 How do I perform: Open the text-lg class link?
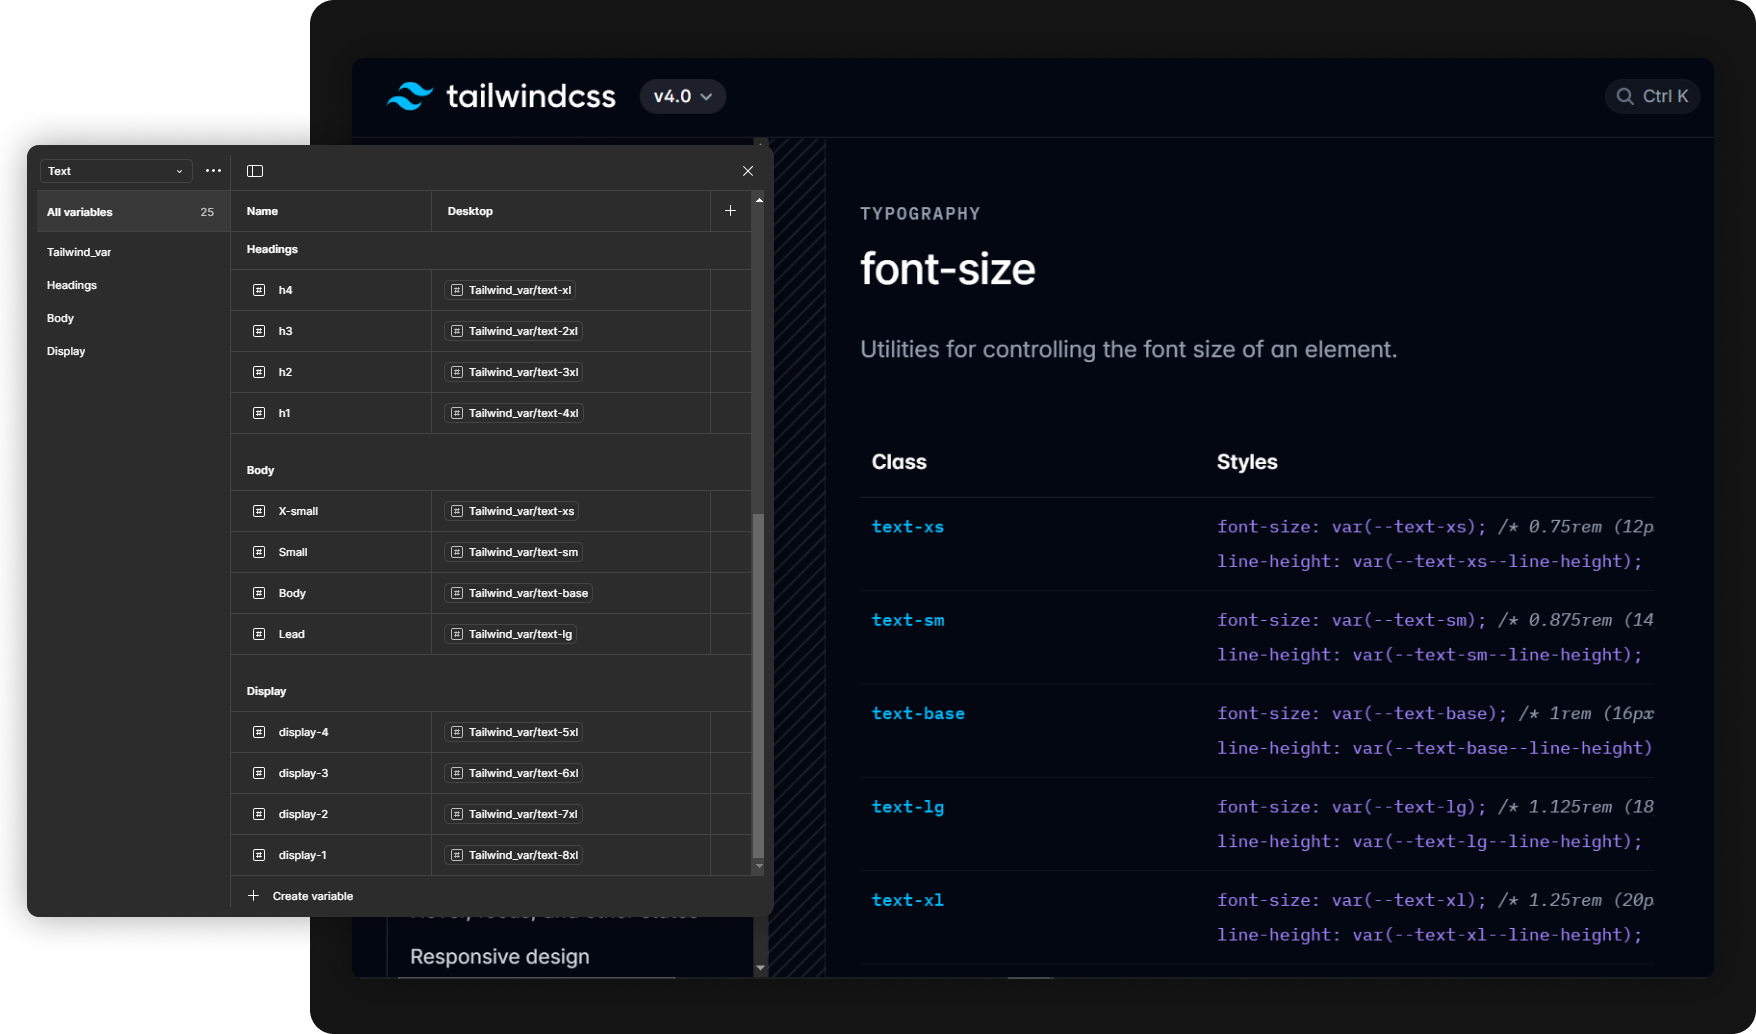(908, 807)
